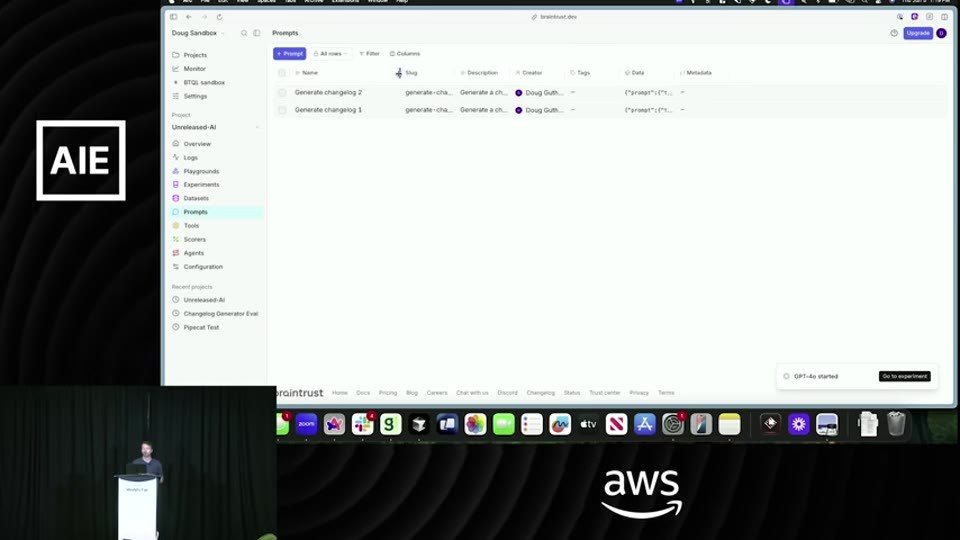This screenshot has width=960, height=540.
Task: Check the Generate changelog 1 row
Action: (x=282, y=110)
